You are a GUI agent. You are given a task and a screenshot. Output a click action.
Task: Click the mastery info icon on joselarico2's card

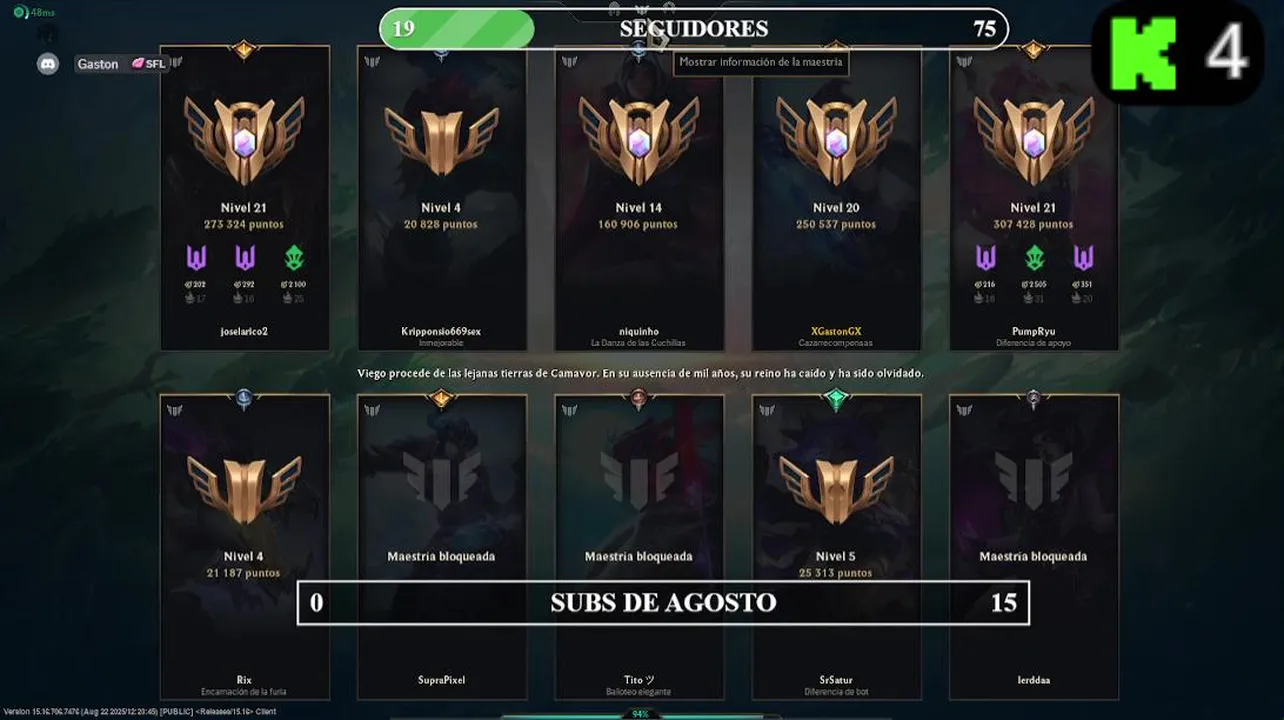tap(175, 62)
